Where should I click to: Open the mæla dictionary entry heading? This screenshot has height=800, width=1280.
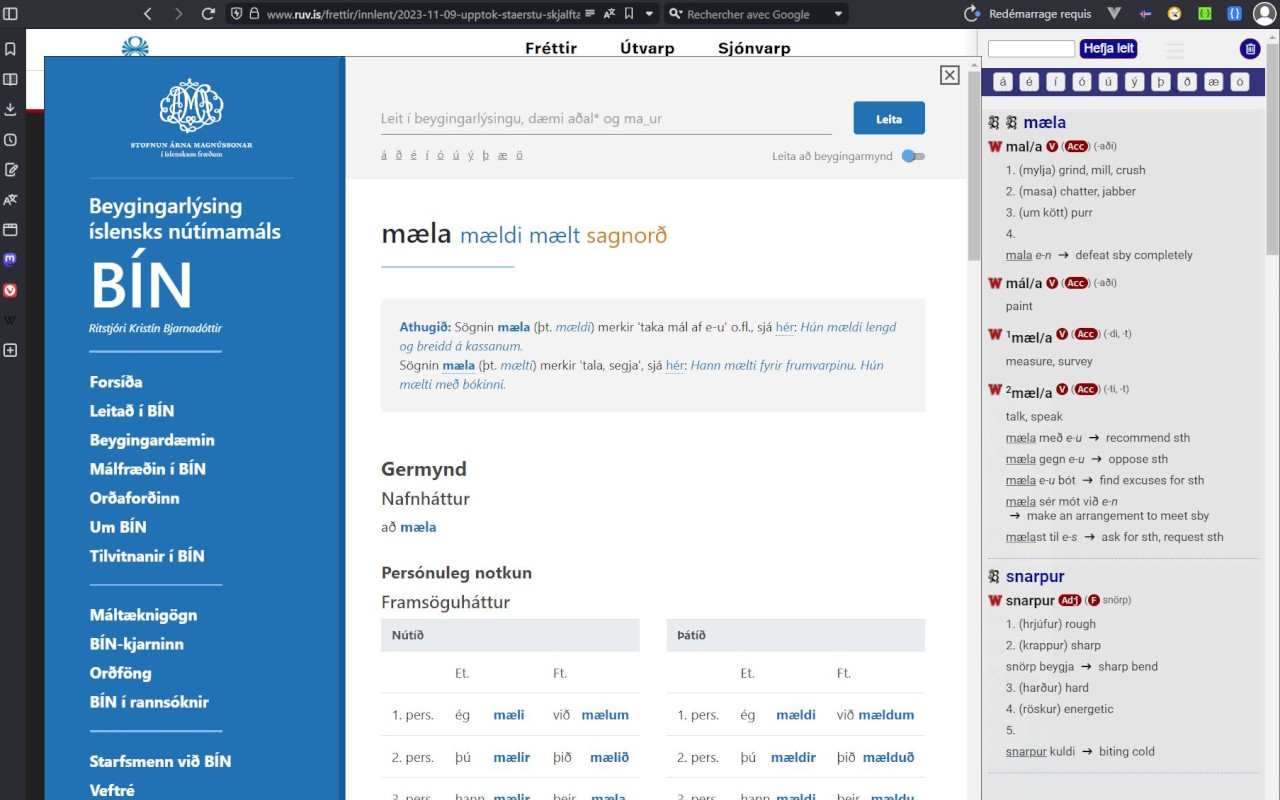(x=1044, y=122)
